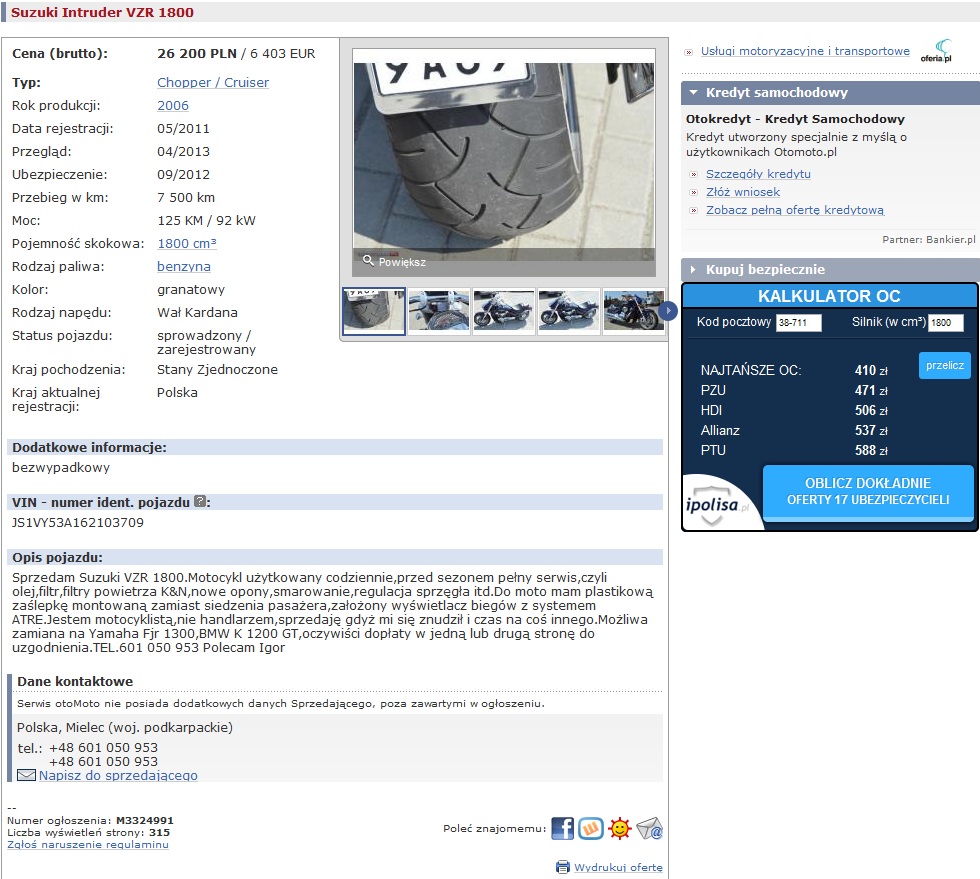
Task: Open Zobacz pełną ofertę kredytową link
Action: 795,210
